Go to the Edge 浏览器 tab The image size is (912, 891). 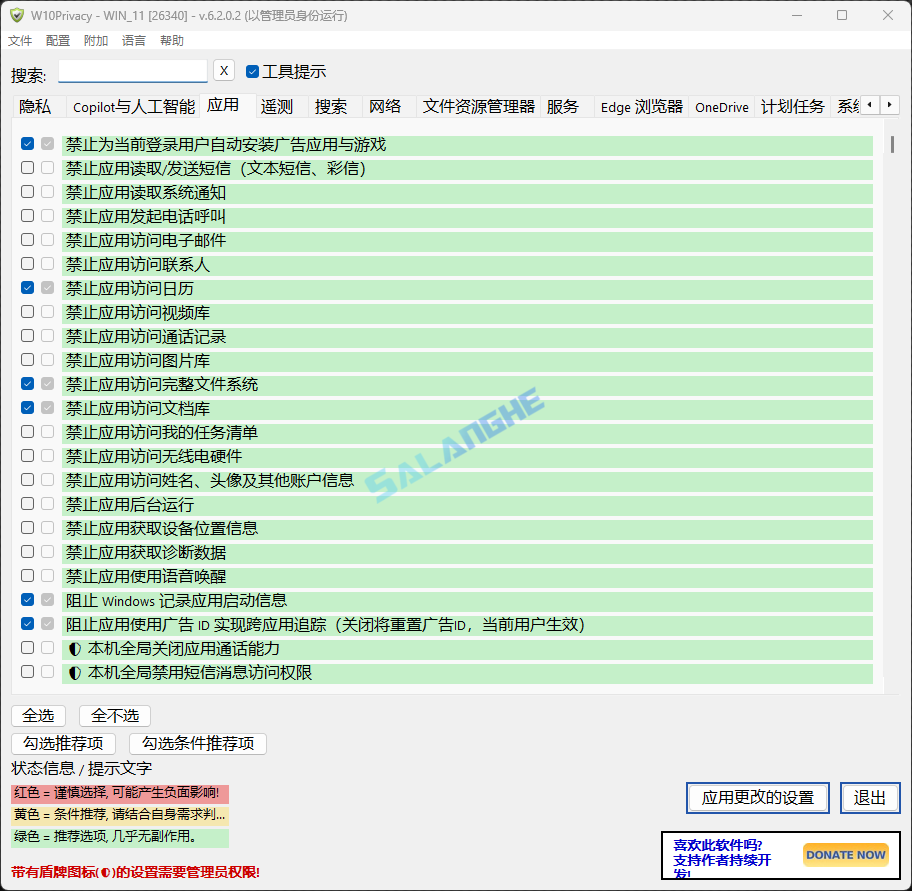(x=642, y=107)
